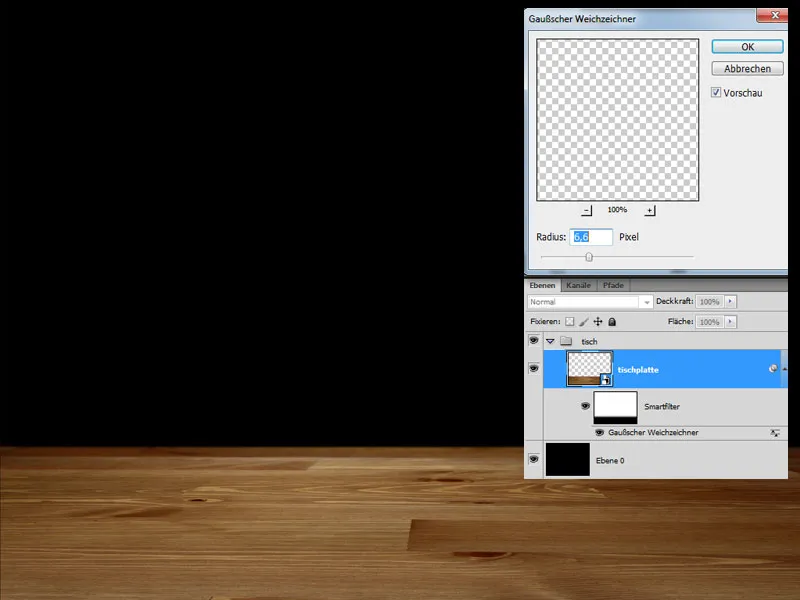Click Abbrechen to cancel the filter

[747, 68]
